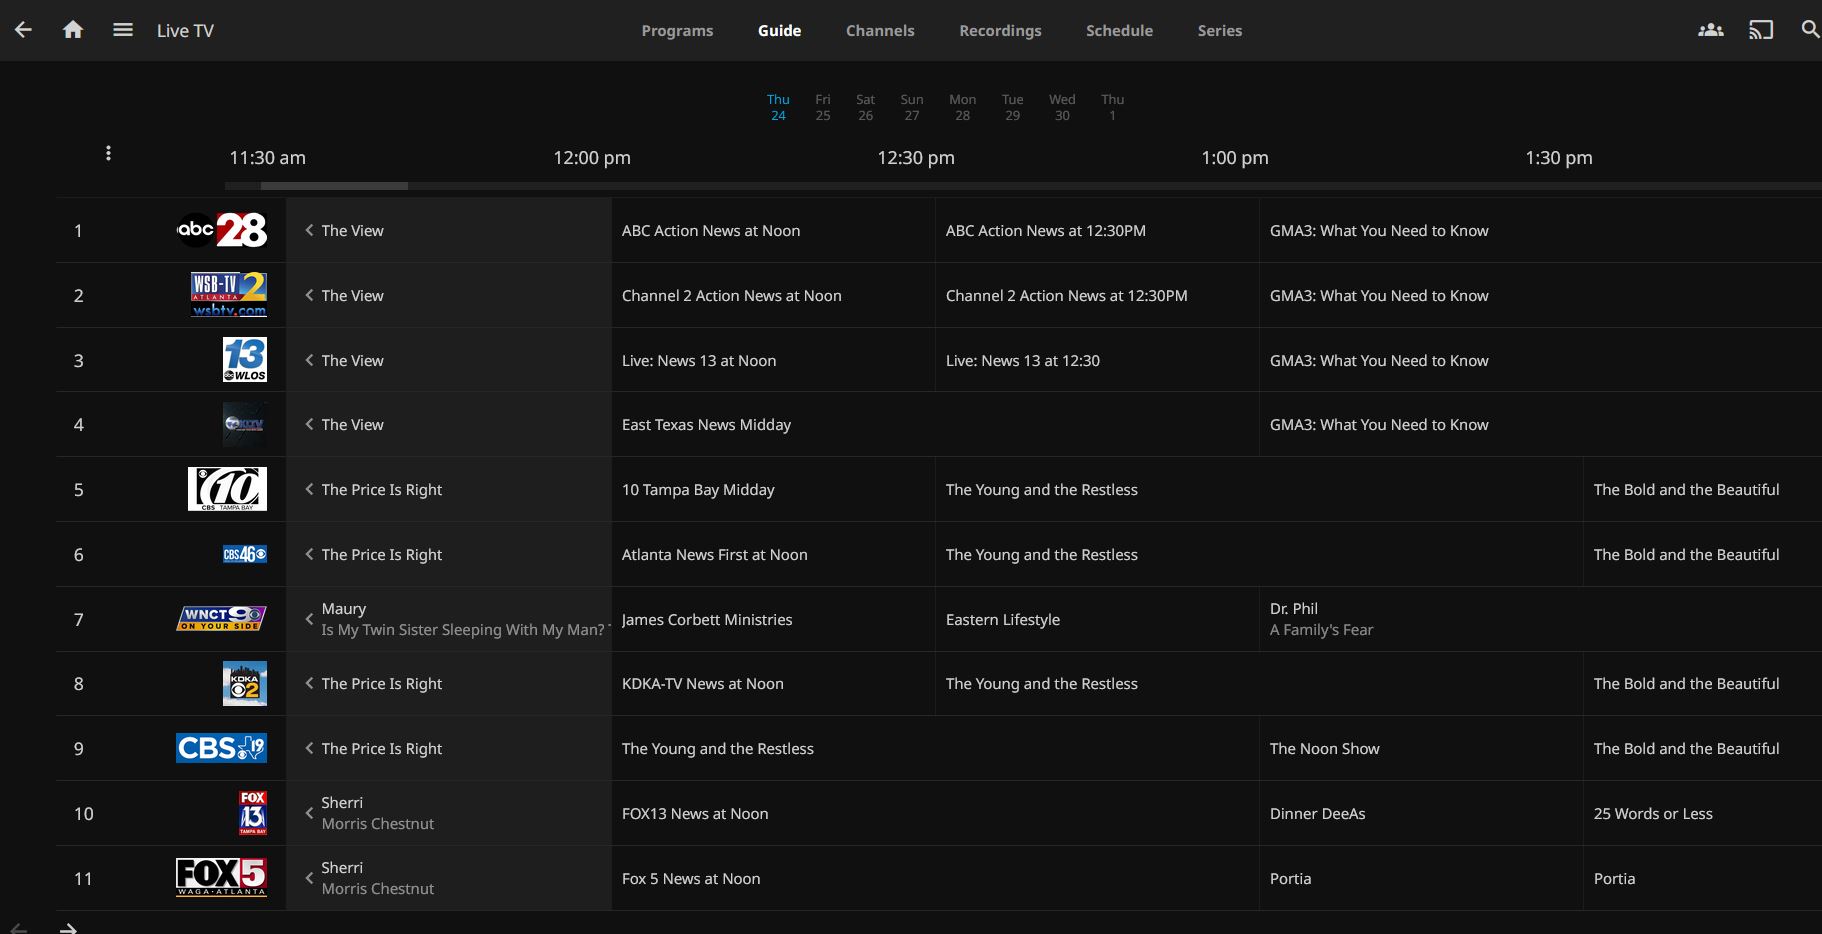Click the back arrow icon
The width and height of the screenshot is (1822, 934).
[23, 30]
